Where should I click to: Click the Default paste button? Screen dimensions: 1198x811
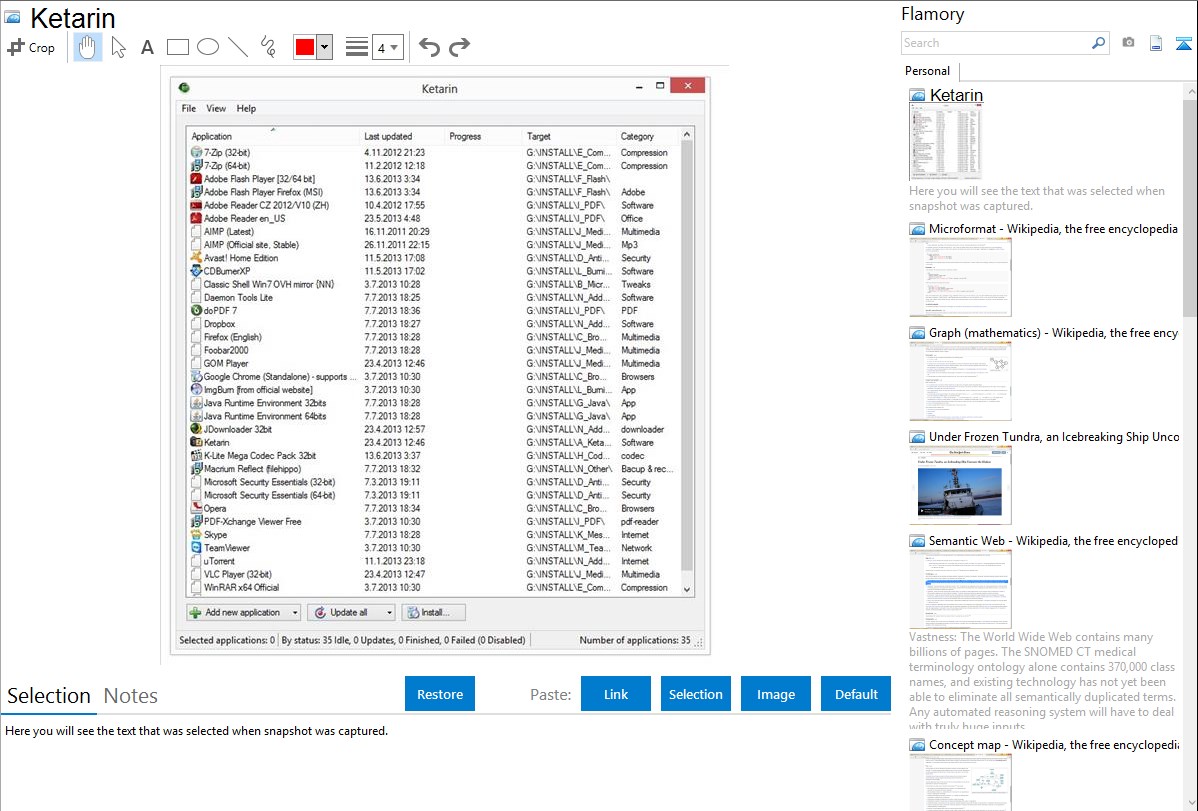click(856, 694)
